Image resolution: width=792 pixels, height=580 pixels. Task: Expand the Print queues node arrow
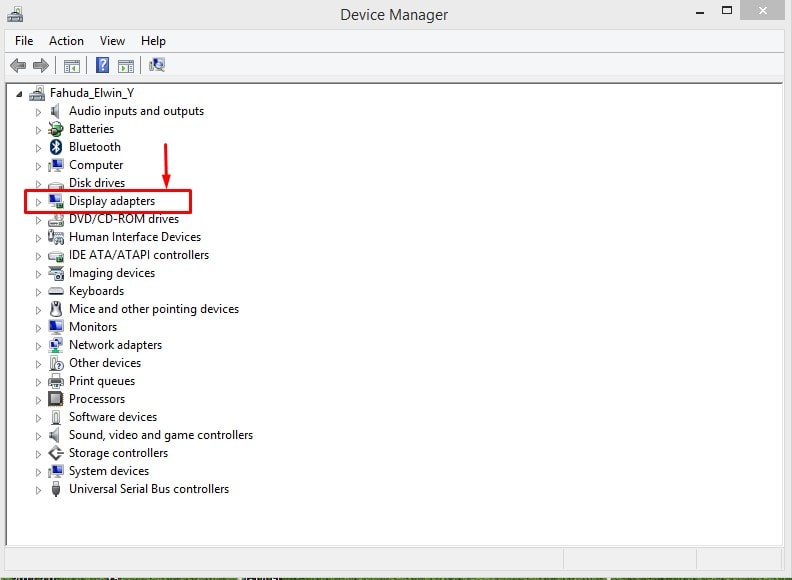(x=38, y=382)
